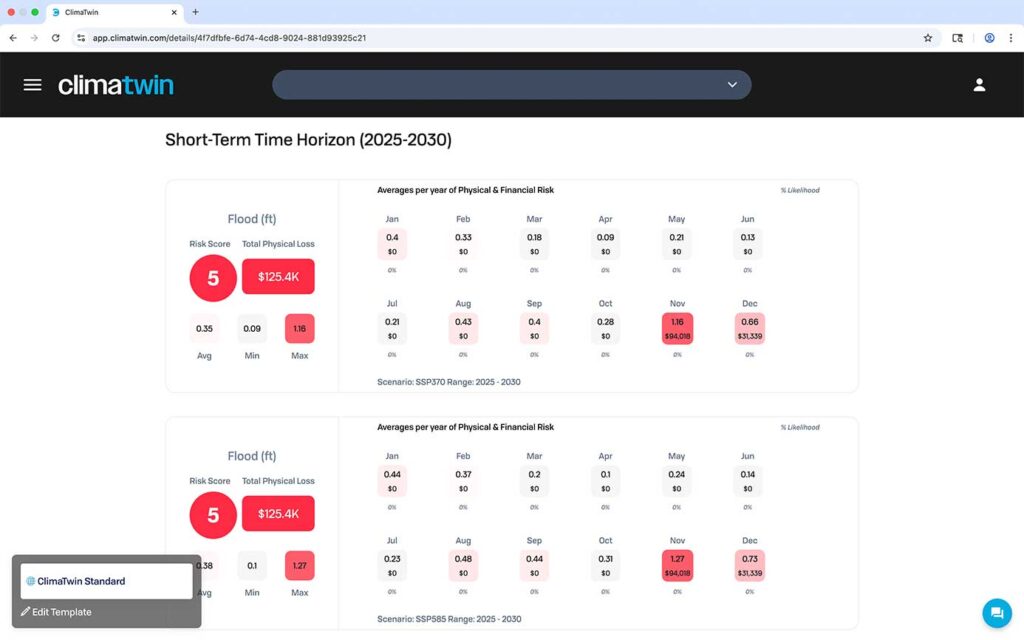Screen dimensions: 1024x640
Task: Click the user profile icon
Action: point(979,84)
